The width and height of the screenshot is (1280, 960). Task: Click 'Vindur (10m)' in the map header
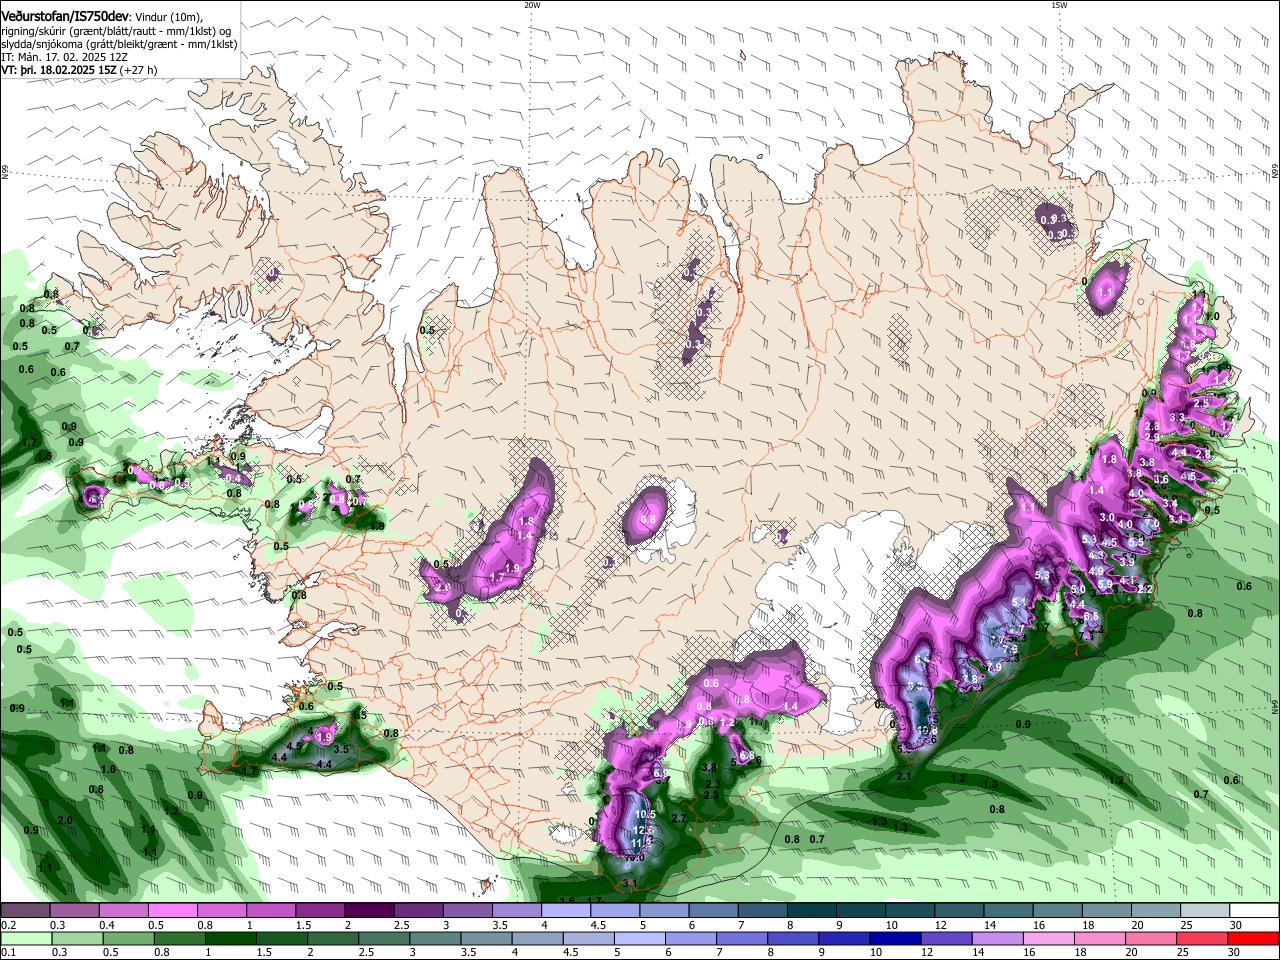[168, 17]
